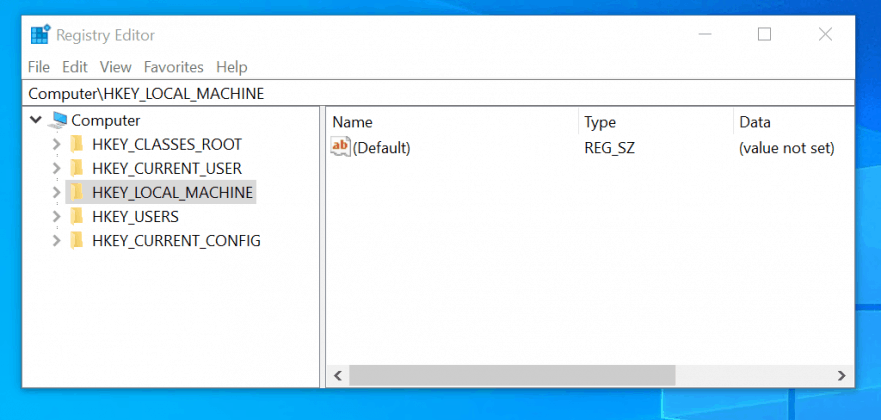Open the File menu

pyautogui.click(x=39, y=67)
